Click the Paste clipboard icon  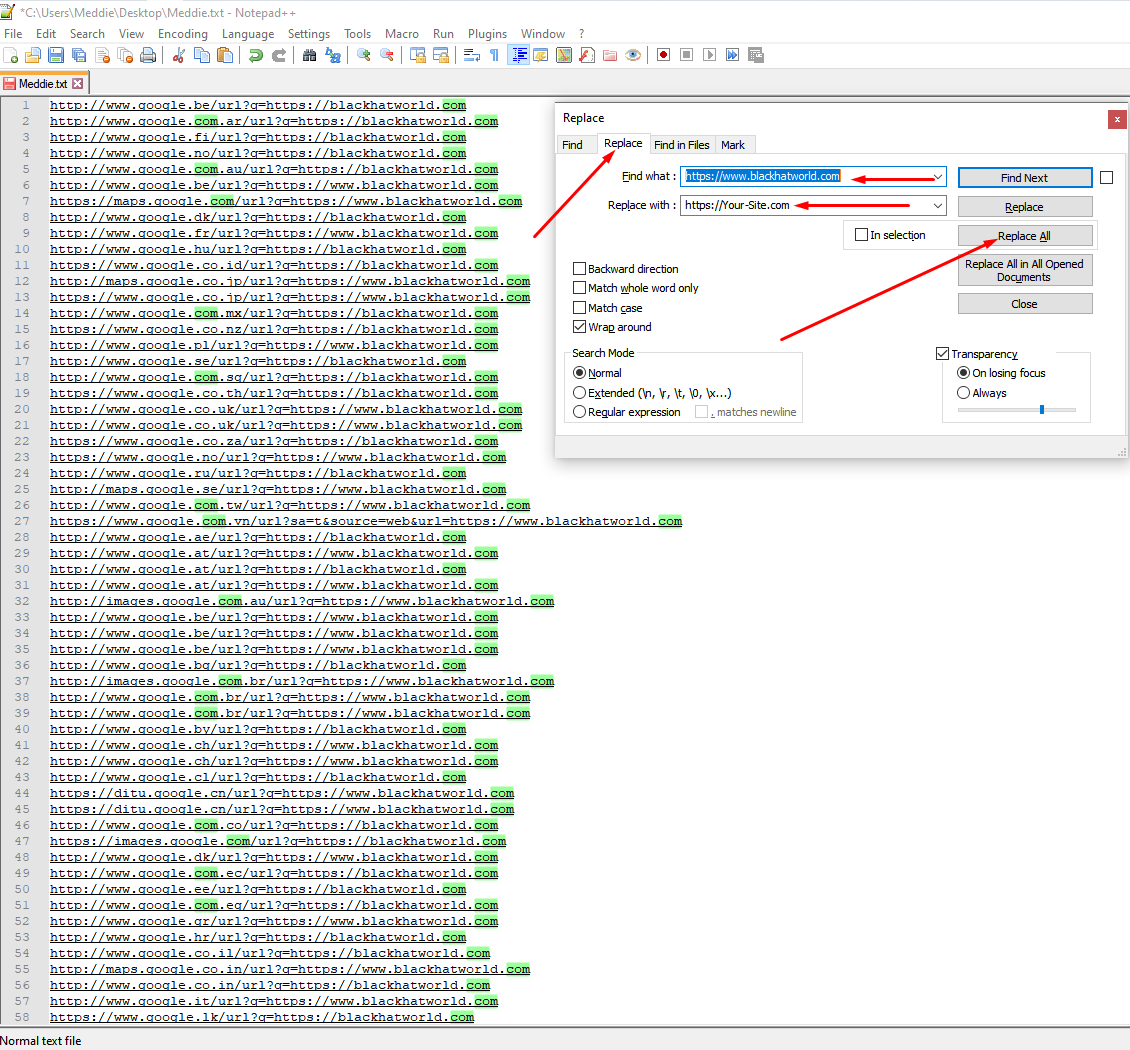point(225,55)
